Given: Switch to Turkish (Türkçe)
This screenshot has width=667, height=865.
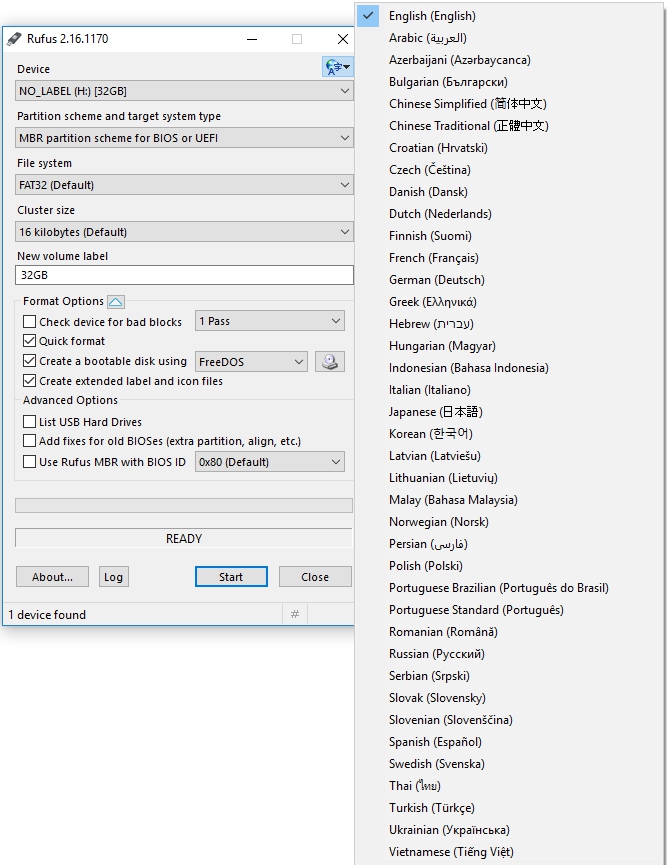Looking at the screenshot, I should click(x=509, y=808).
